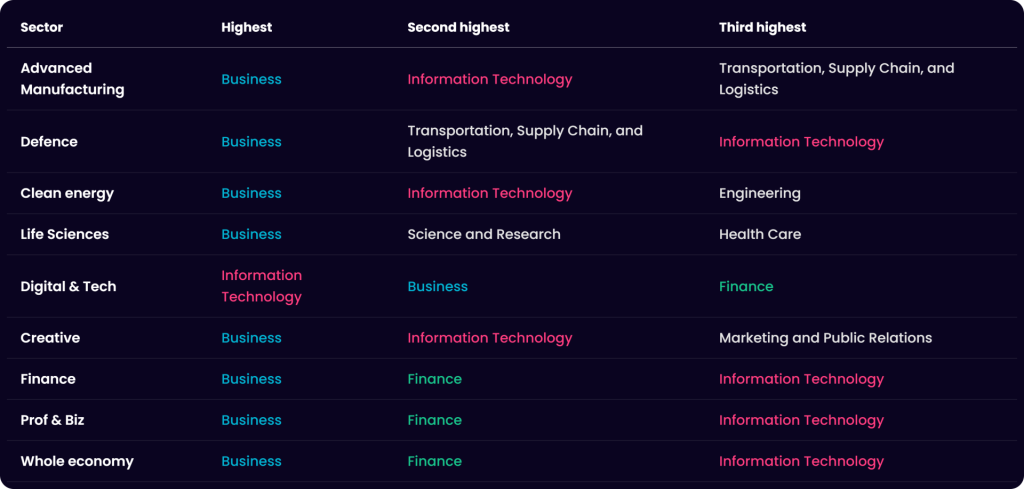Select Marketing and Public Relations cell

[825, 338]
